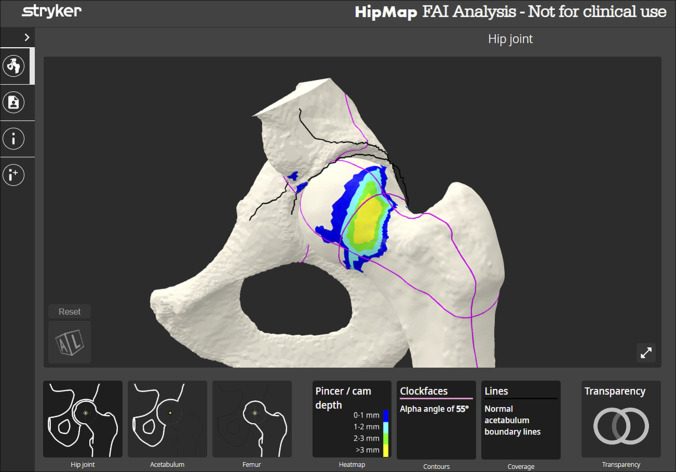Click the additional info (i+) icon
Screen dimensions: 676x472
(x=14, y=175)
